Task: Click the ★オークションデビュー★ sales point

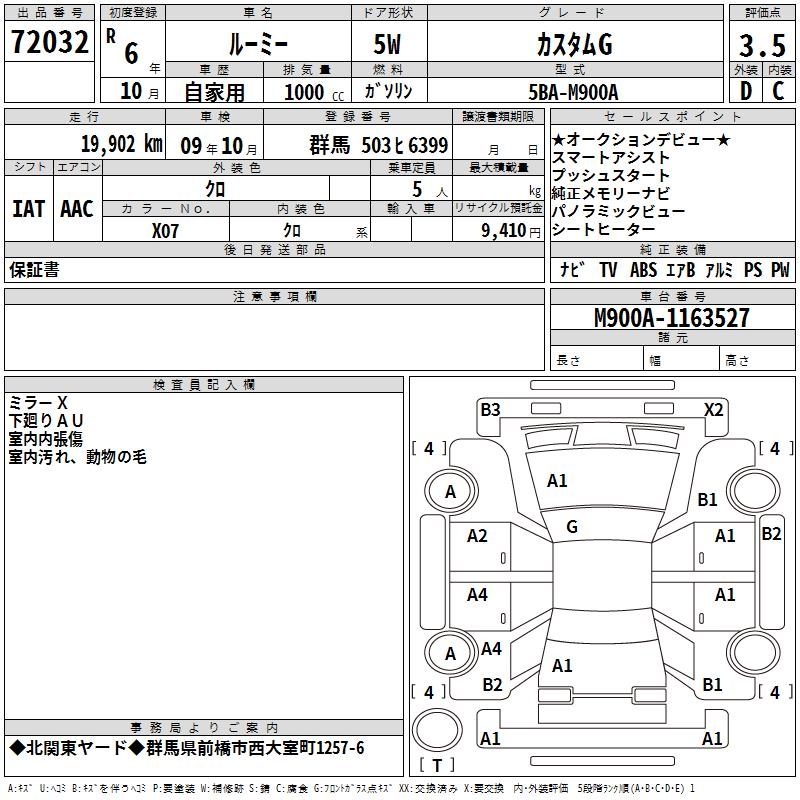Action: (641, 139)
